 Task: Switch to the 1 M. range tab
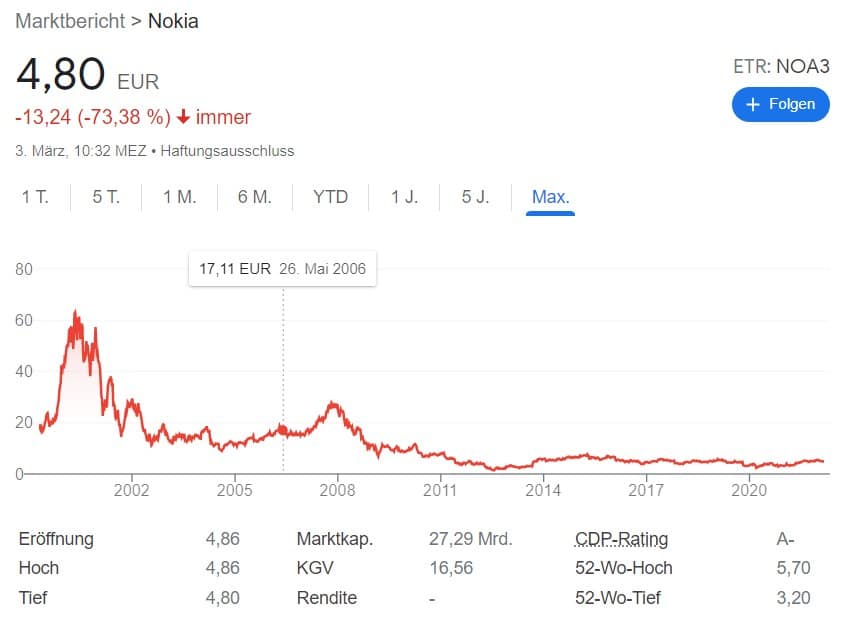click(179, 197)
